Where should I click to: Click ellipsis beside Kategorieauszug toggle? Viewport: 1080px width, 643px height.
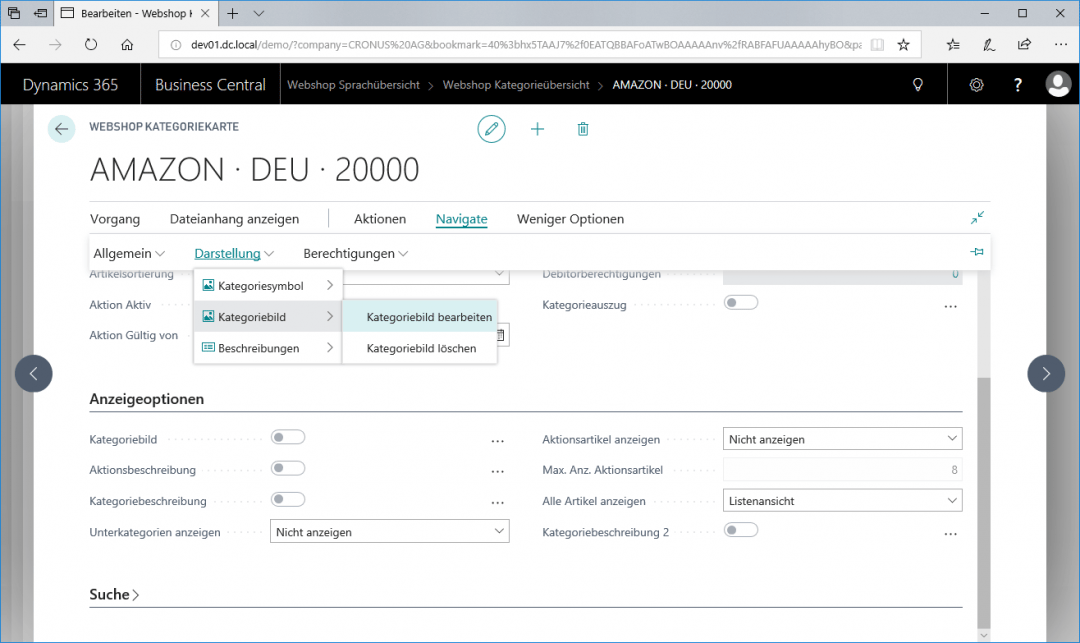(951, 306)
